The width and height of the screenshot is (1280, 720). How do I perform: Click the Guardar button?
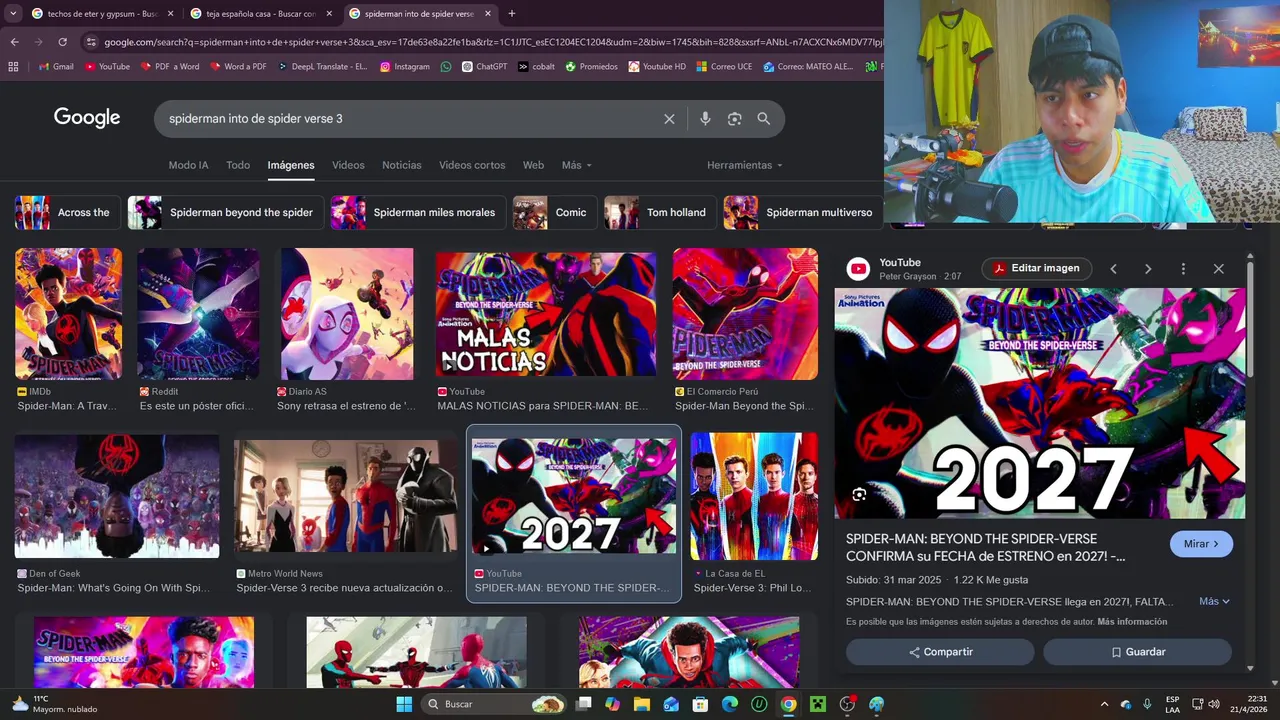point(1137,652)
